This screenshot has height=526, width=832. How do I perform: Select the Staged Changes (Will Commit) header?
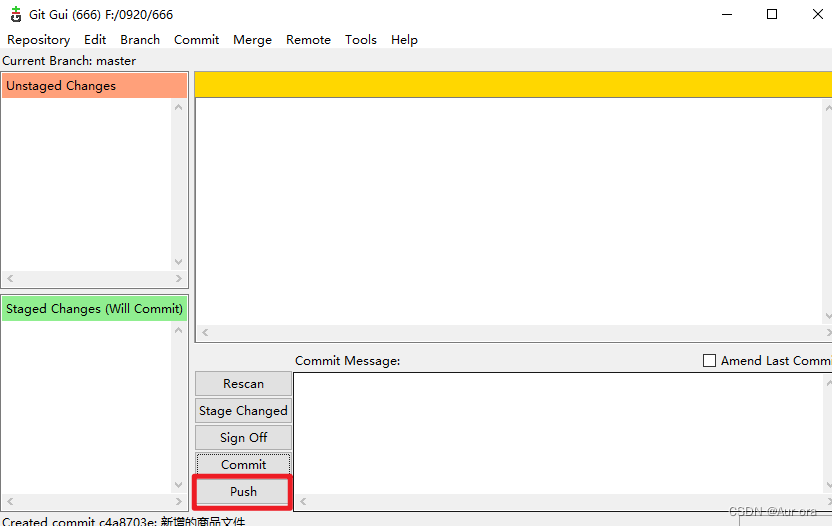pyautogui.click(x=94, y=309)
